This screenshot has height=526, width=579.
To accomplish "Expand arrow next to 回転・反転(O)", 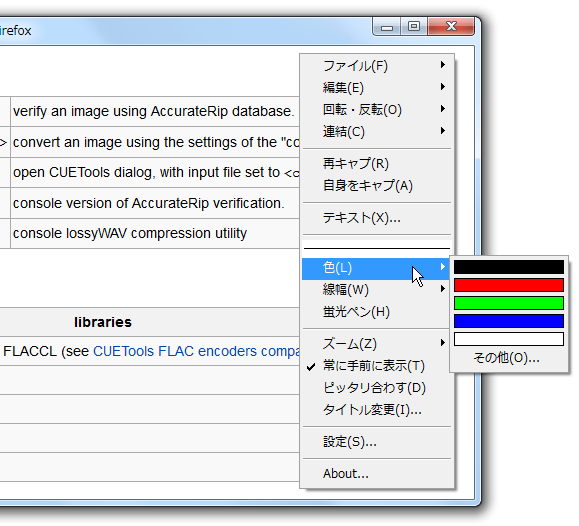I will [x=443, y=109].
